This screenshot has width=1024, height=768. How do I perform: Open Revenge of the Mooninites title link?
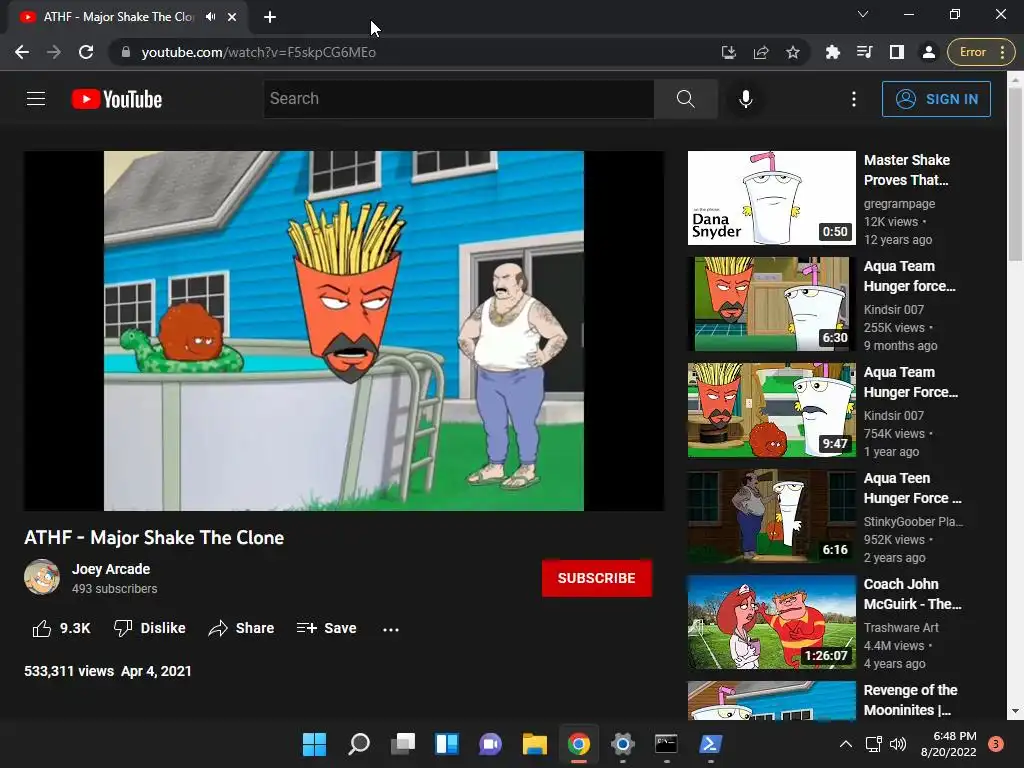point(910,700)
